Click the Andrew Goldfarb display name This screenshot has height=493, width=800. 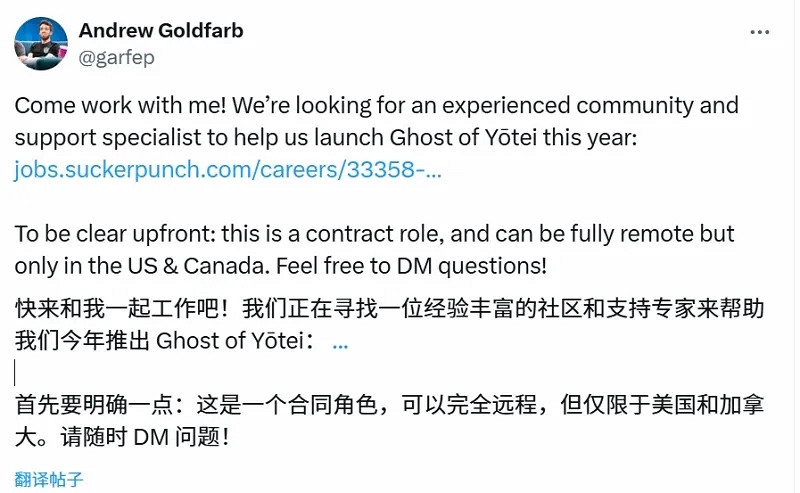[160, 30]
